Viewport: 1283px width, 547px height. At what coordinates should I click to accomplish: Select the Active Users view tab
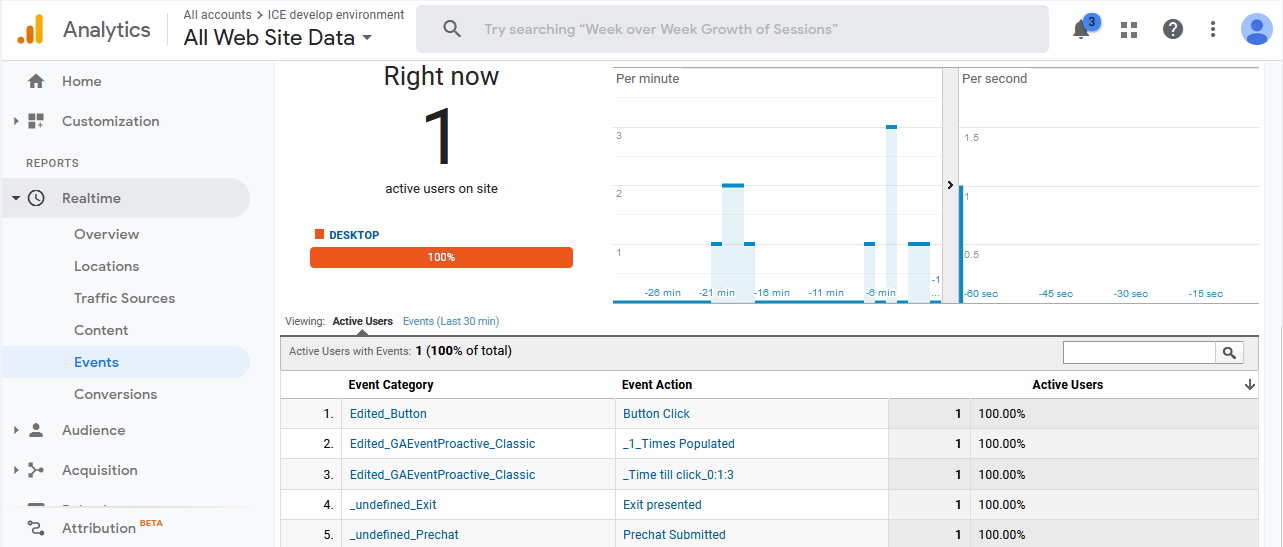(x=362, y=321)
